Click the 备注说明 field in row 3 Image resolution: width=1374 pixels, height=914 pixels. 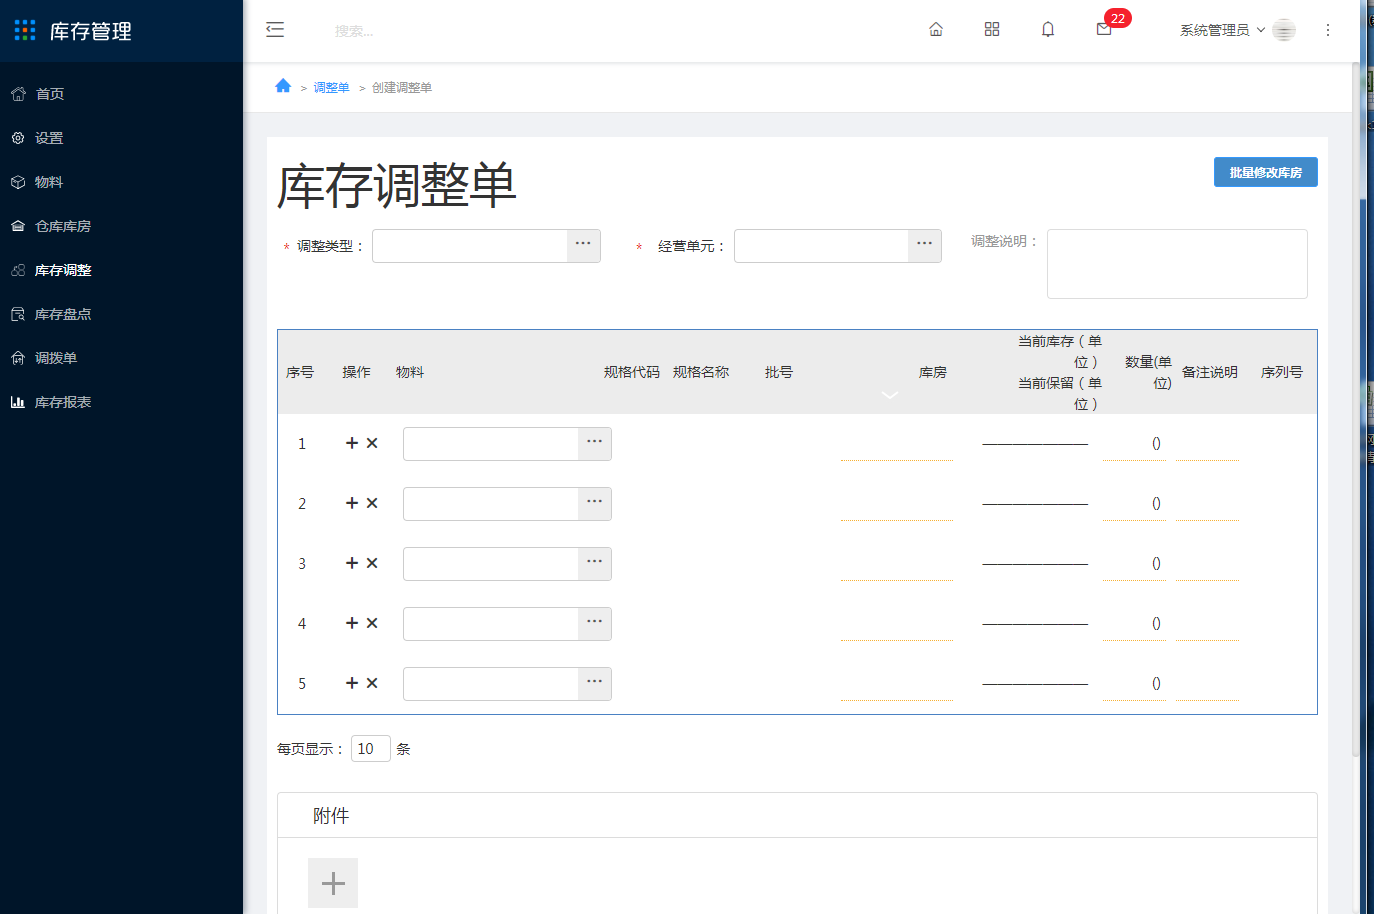1207,564
